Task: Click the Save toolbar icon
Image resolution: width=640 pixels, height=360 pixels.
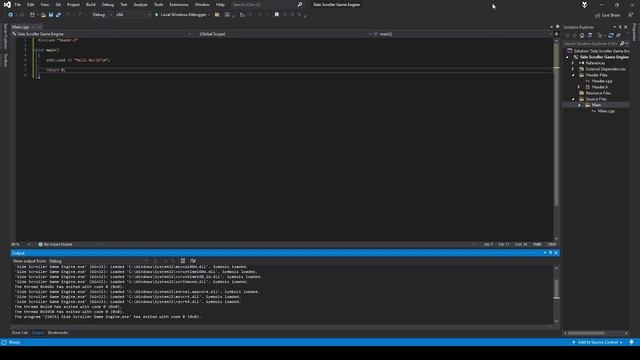Action: pyautogui.click(x=51, y=15)
